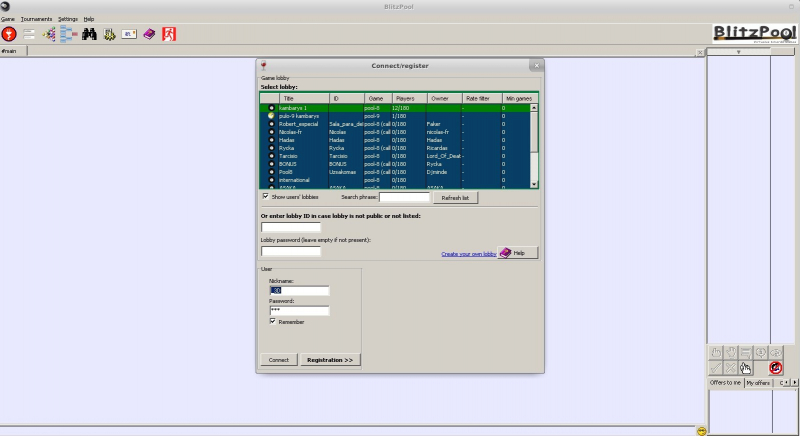Select the #main tab

(x=13, y=51)
